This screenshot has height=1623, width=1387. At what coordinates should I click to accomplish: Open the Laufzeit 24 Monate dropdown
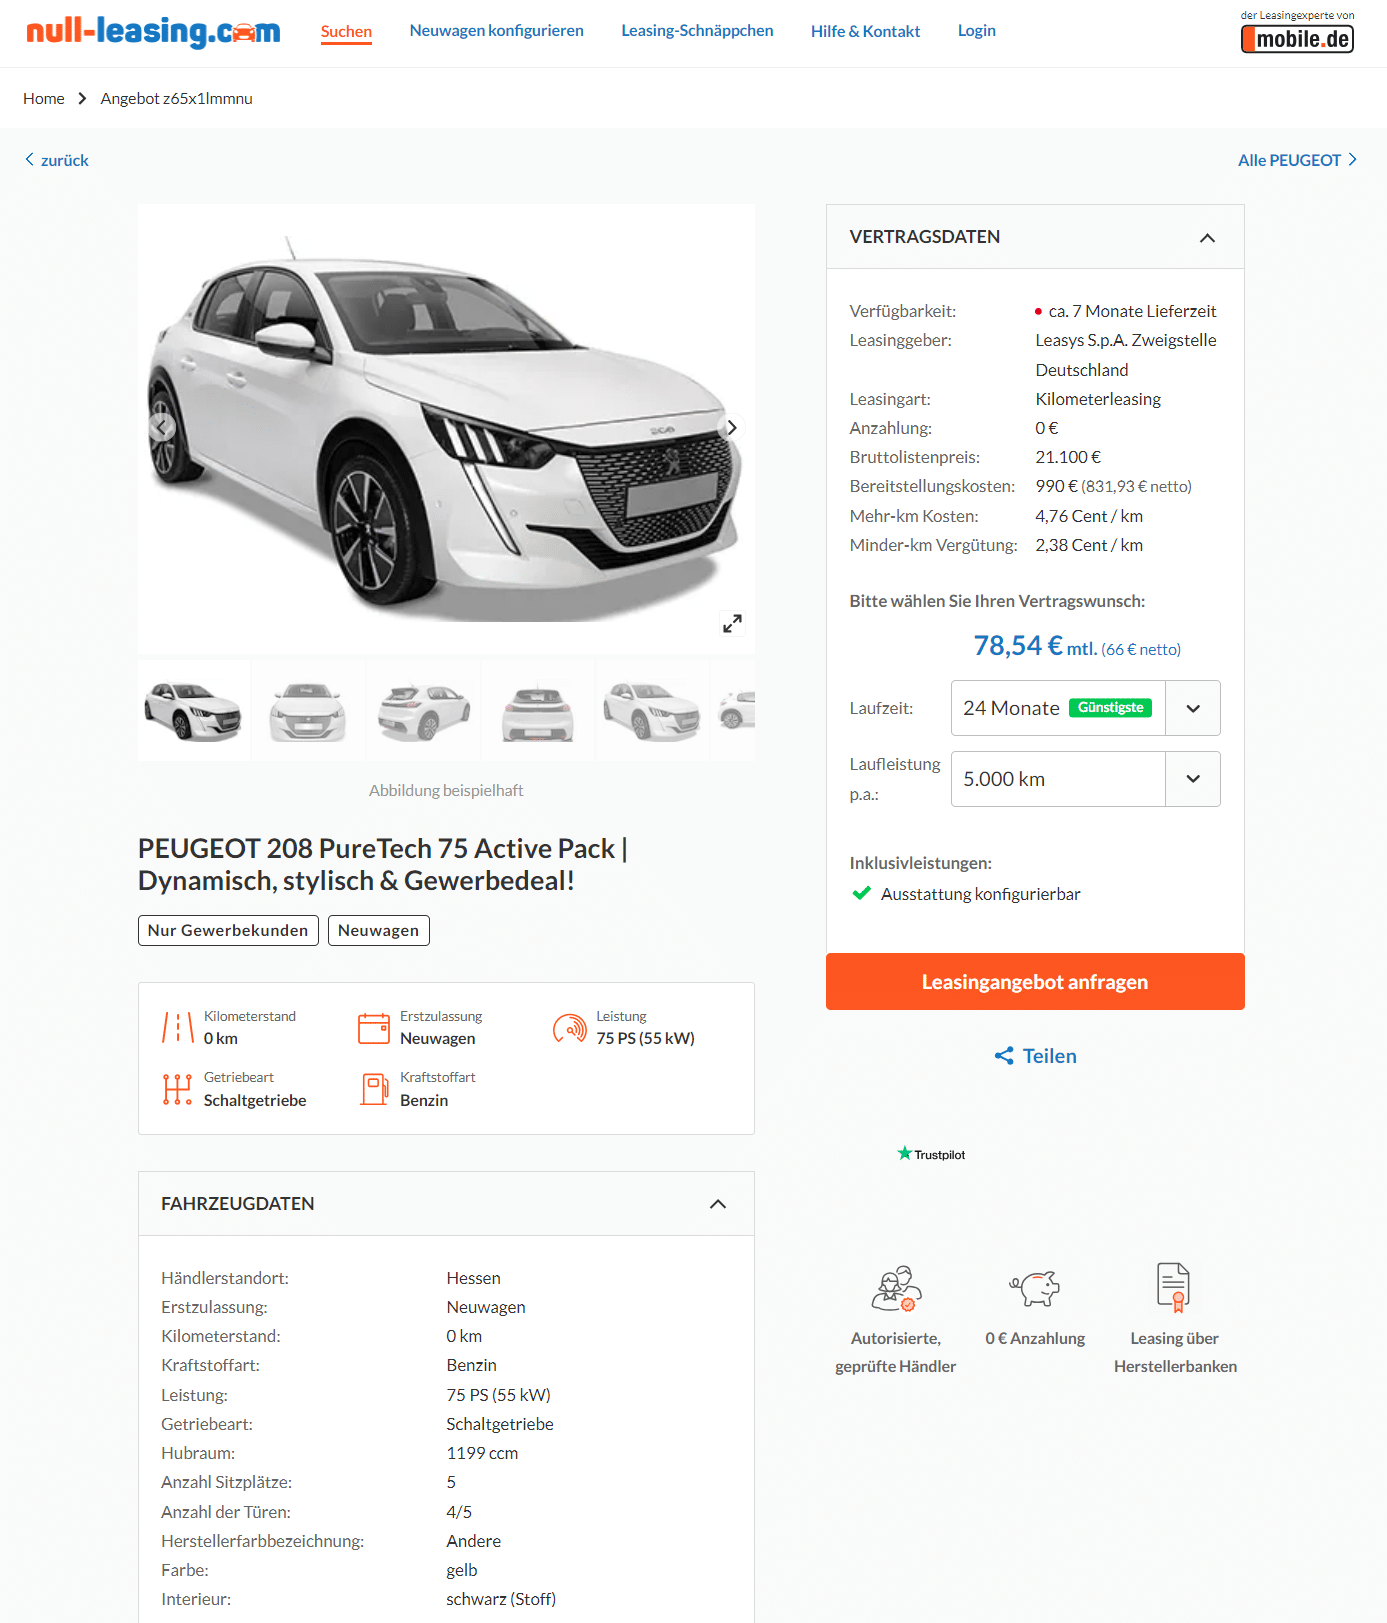[1085, 708]
